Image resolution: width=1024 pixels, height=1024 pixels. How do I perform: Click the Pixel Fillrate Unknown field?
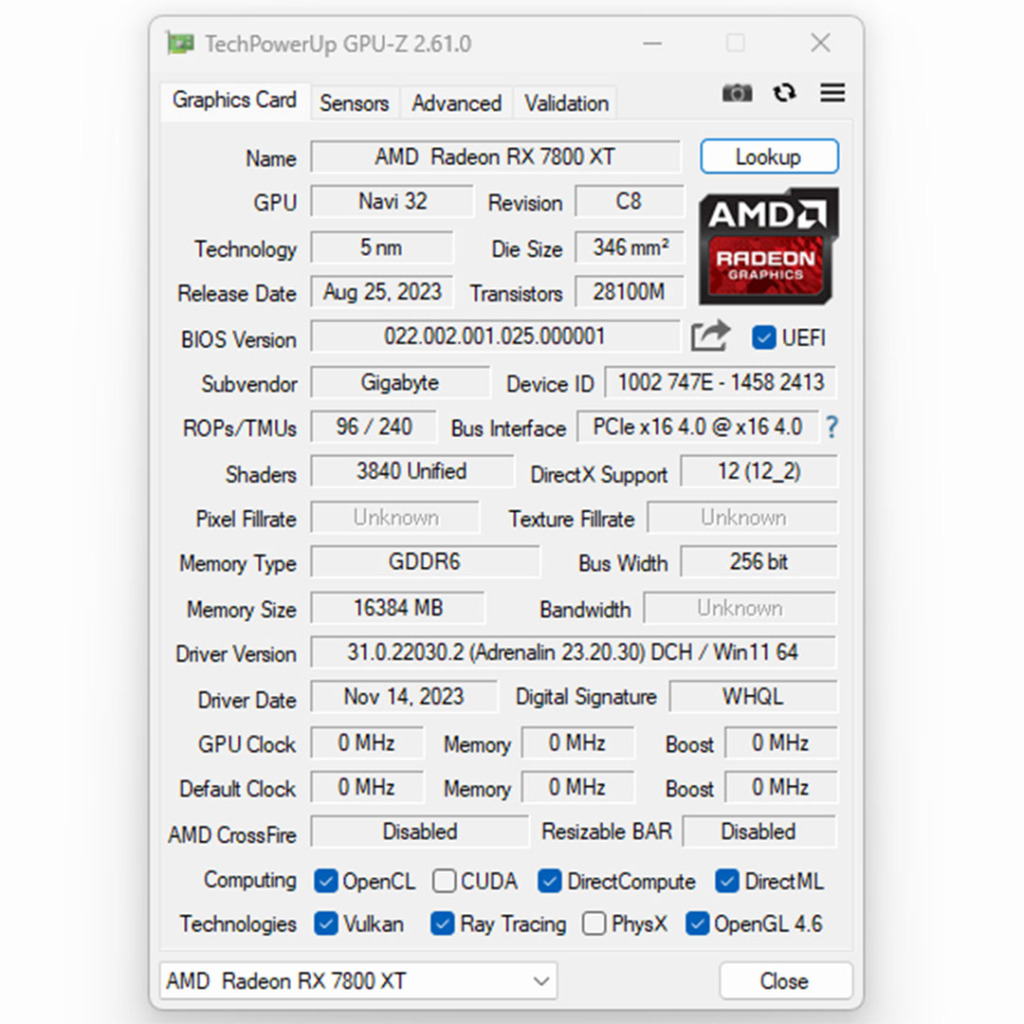[x=395, y=518]
